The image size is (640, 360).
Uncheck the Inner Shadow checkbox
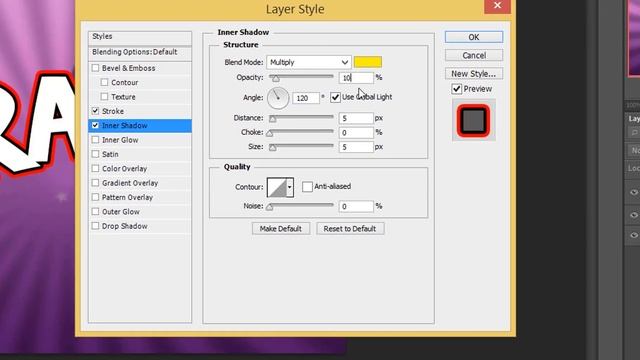click(96, 125)
